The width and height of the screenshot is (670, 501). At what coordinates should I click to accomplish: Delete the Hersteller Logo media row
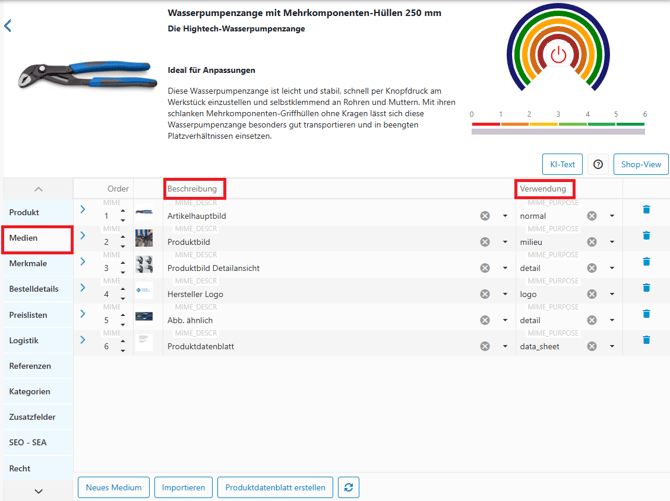646,288
